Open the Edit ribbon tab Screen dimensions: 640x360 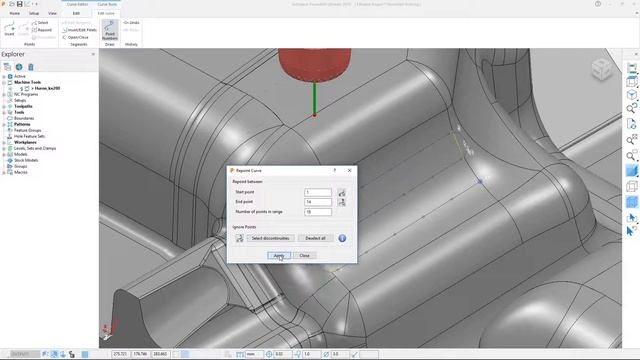point(76,13)
